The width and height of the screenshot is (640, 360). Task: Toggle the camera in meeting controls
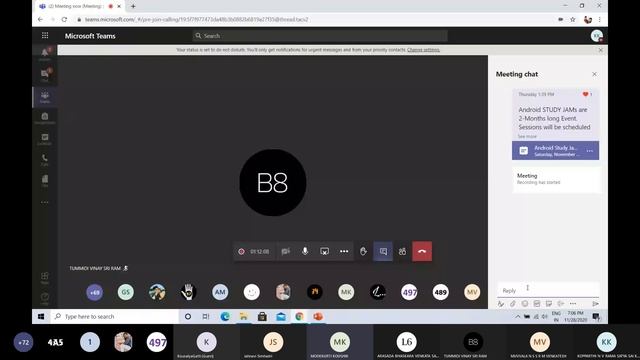[285, 251]
